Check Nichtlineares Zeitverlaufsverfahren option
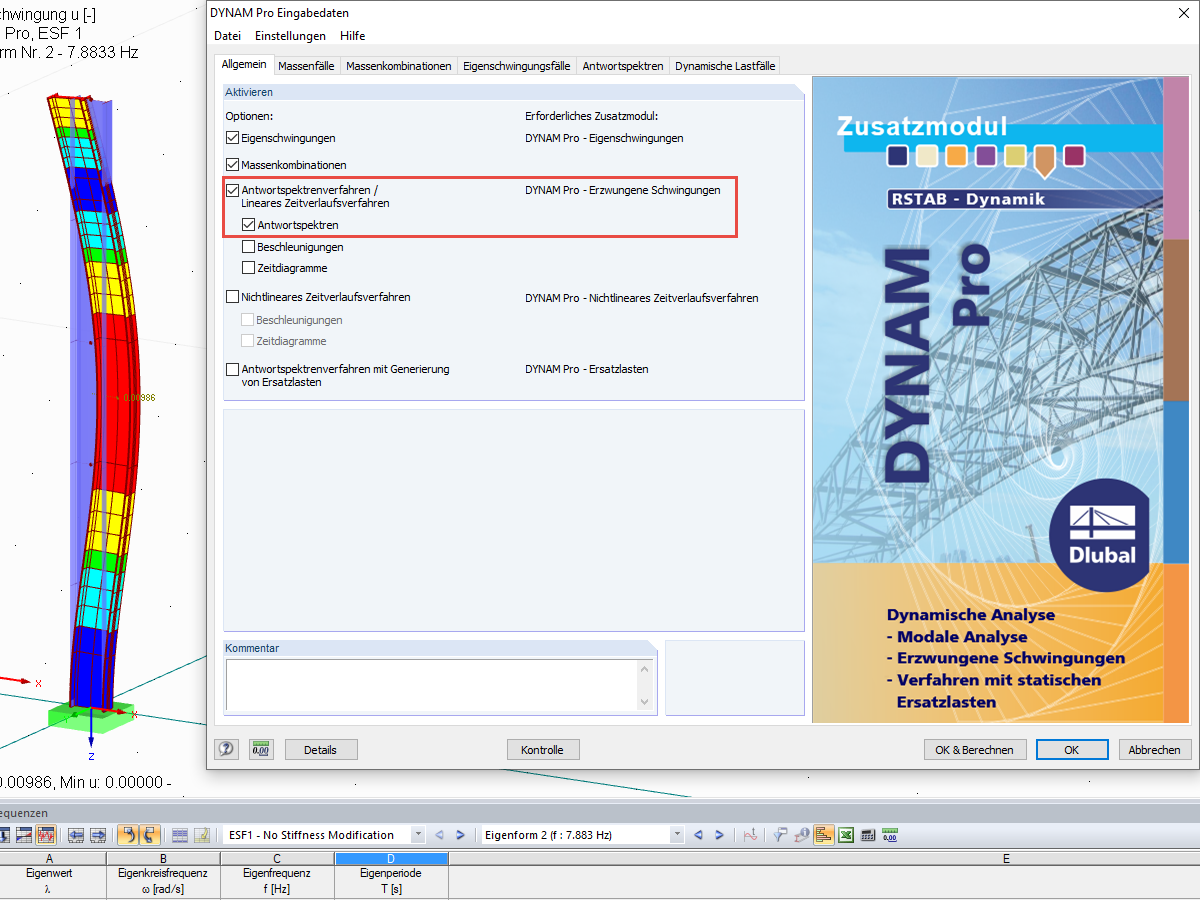The width and height of the screenshot is (1200, 900). tap(233, 297)
